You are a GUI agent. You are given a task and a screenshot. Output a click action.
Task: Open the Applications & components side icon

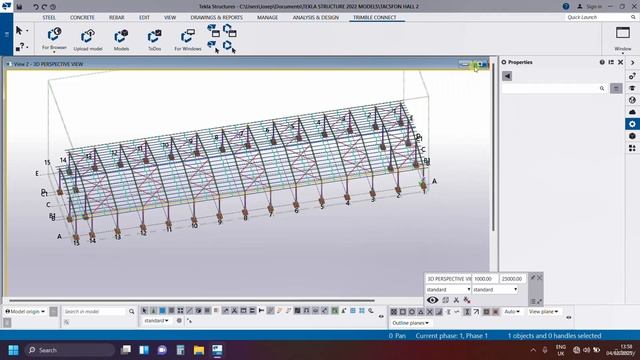[x=632, y=148]
